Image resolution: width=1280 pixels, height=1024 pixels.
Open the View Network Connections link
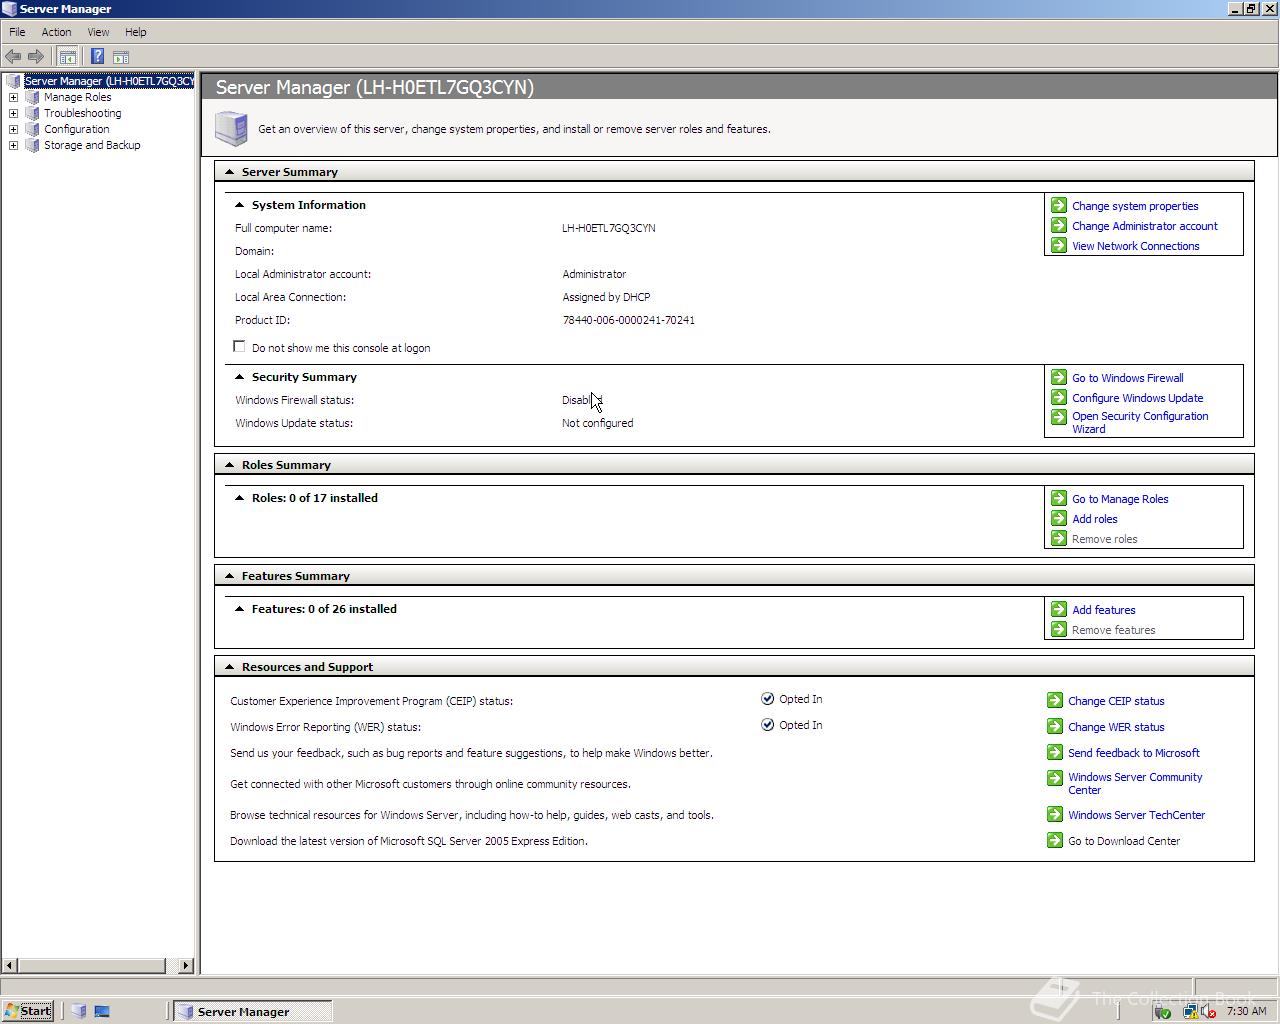pyautogui.click(x=1136, y=246)
